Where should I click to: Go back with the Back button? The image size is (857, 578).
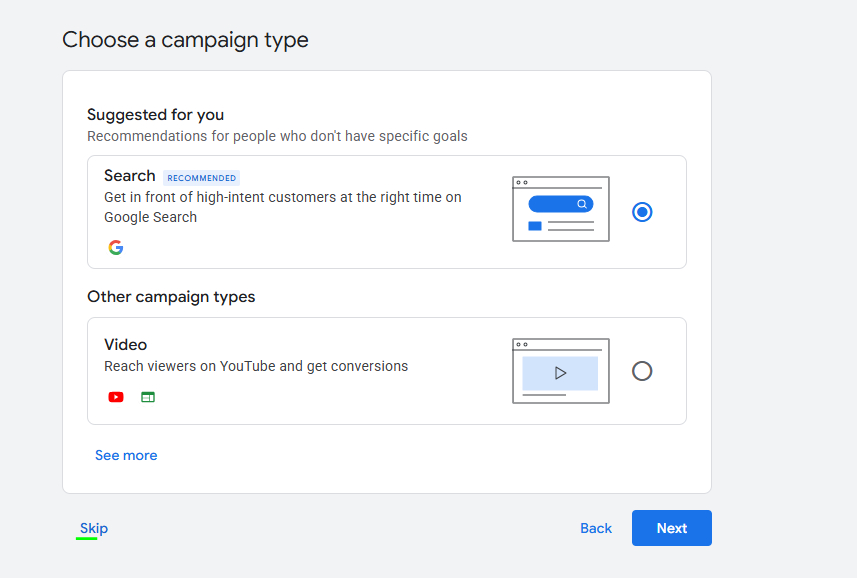[596, 528]
